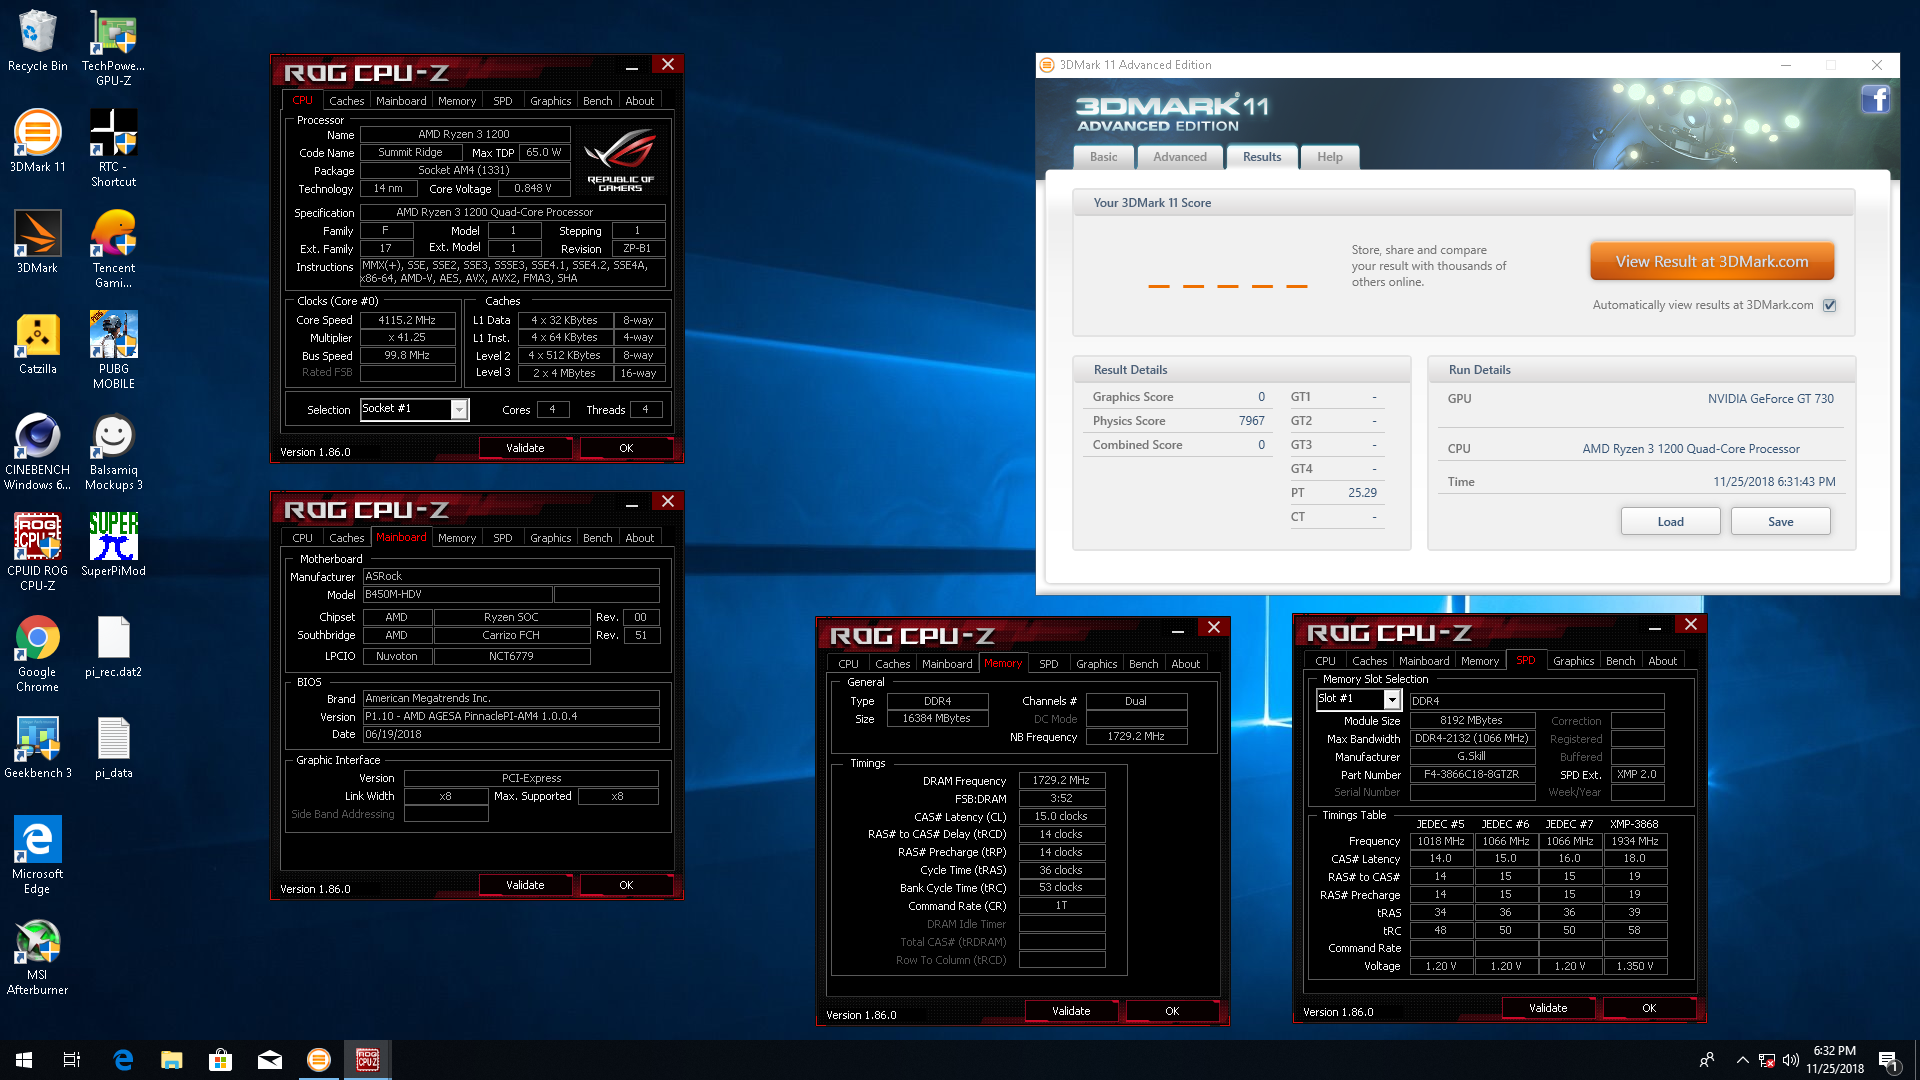Screen dimensions: 1920x1080
Task: Click Validate in the Memory window
Action: click(1071, 1011)
